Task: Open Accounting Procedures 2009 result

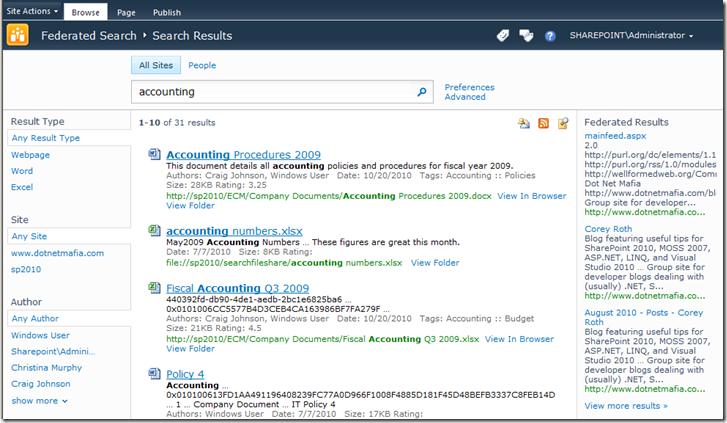Action: (x=243, y=154)
